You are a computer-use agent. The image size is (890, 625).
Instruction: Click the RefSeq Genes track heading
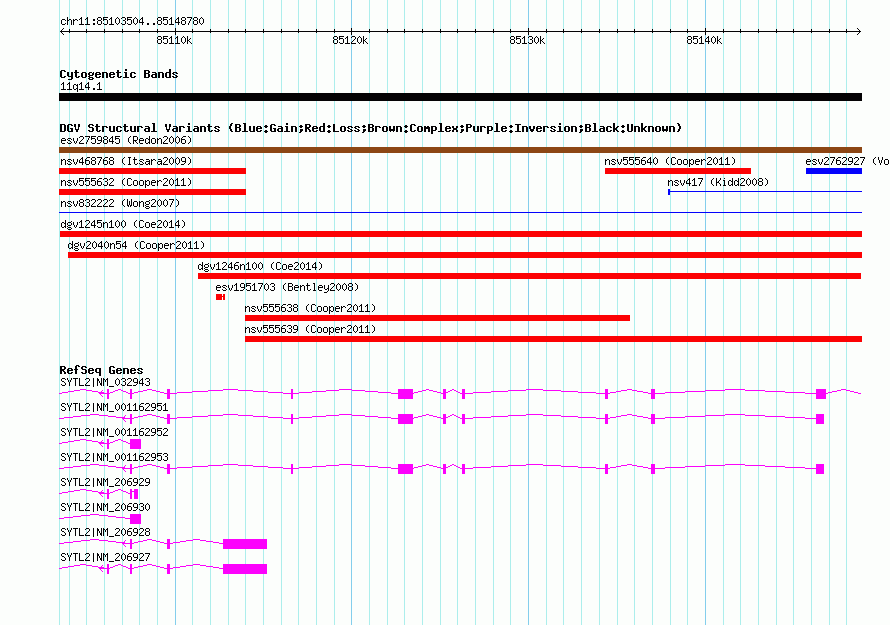(101, 370)
